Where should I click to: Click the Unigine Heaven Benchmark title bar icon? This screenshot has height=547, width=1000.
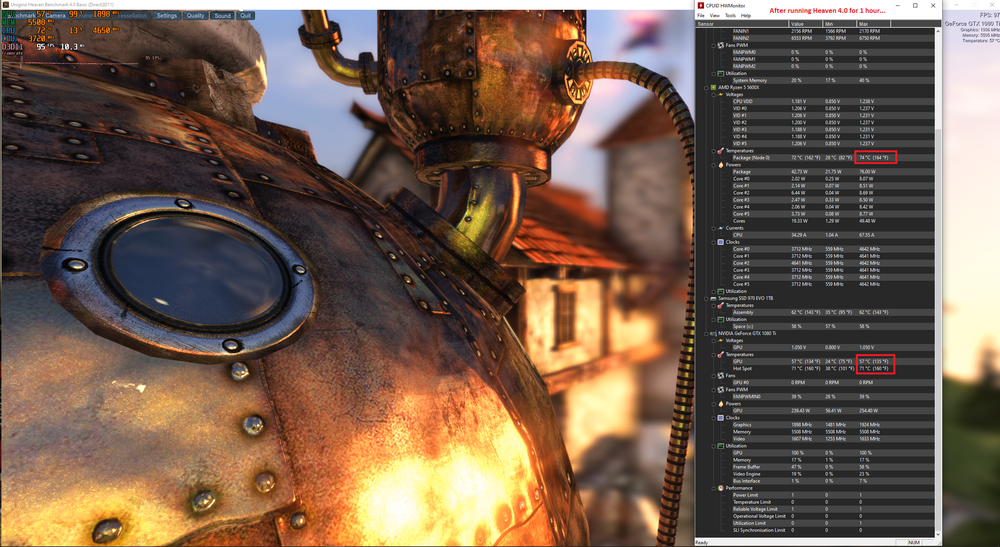click(6, 4)
